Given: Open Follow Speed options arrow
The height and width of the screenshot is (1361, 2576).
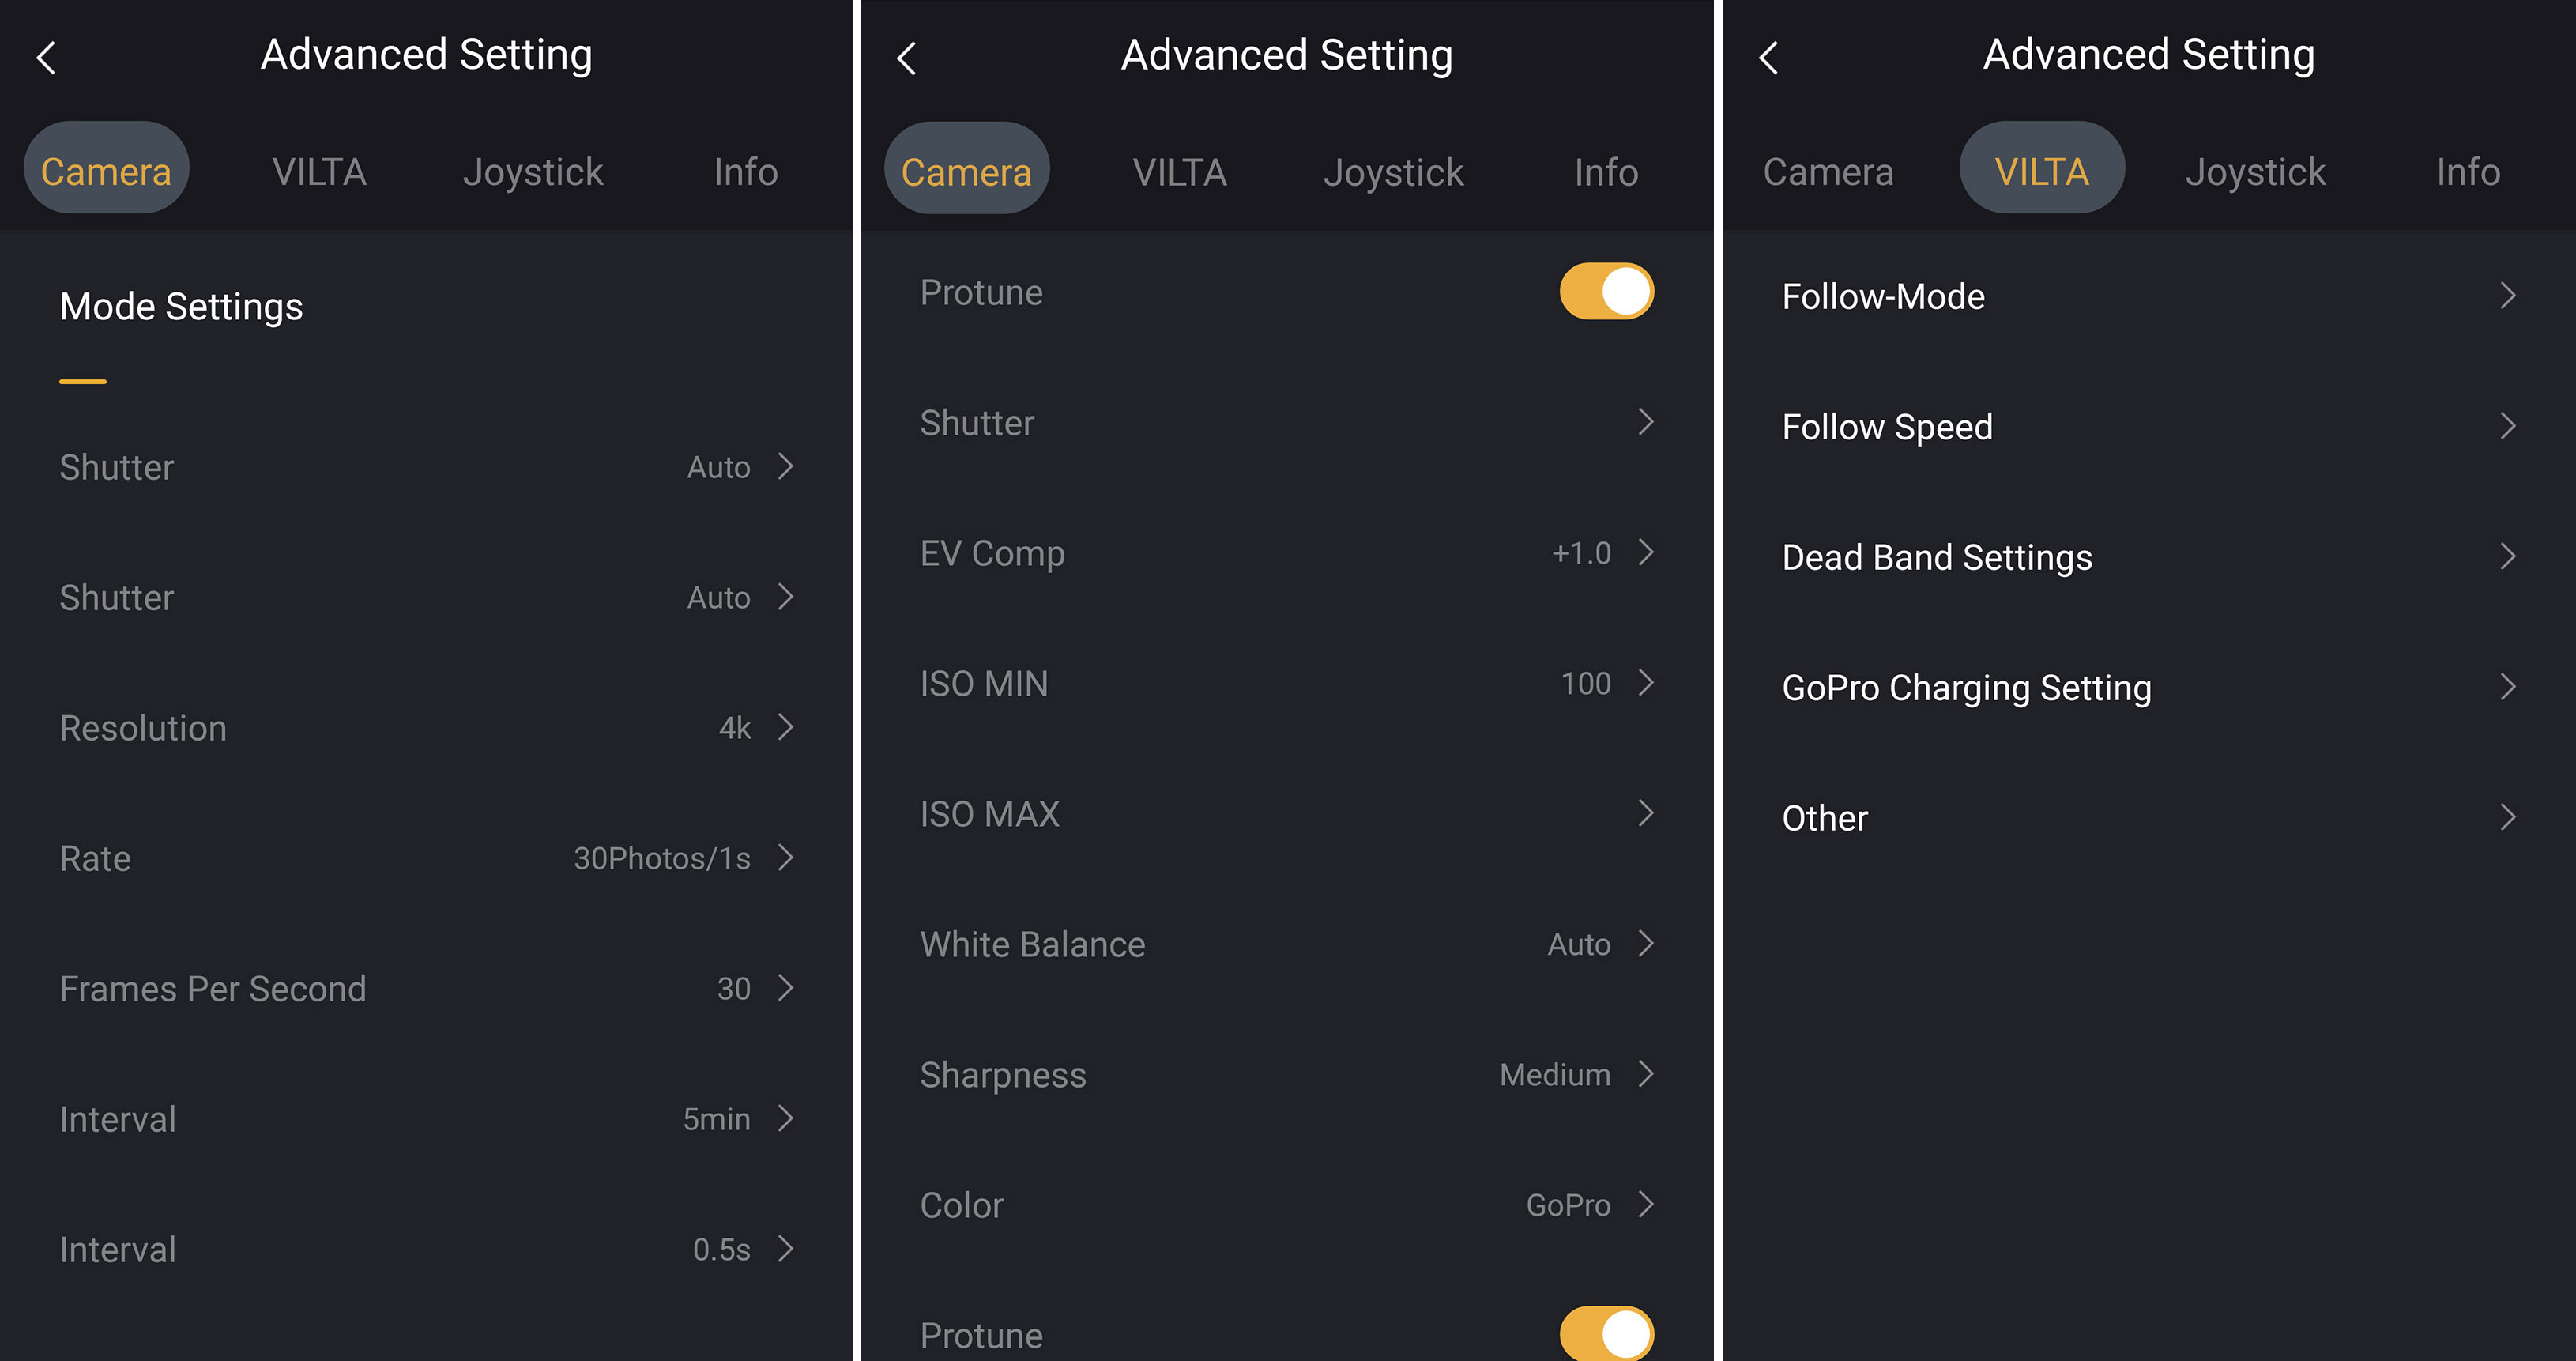Looking at the screenshot, I should 2506,427.
